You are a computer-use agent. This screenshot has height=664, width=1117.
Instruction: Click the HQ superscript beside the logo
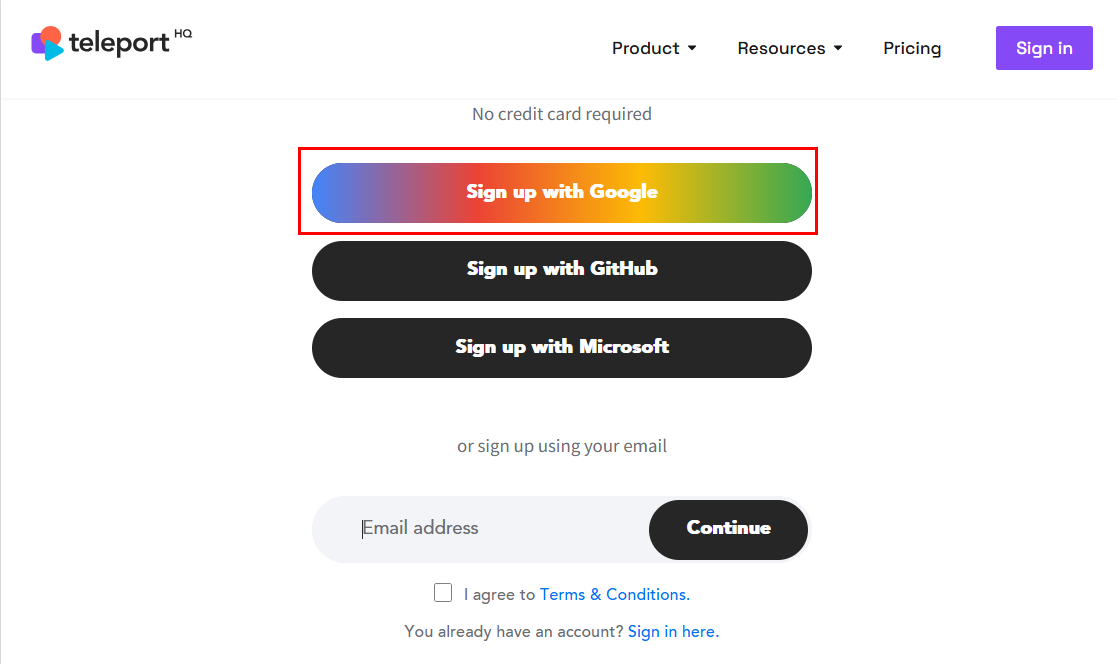tap(183, 34)
